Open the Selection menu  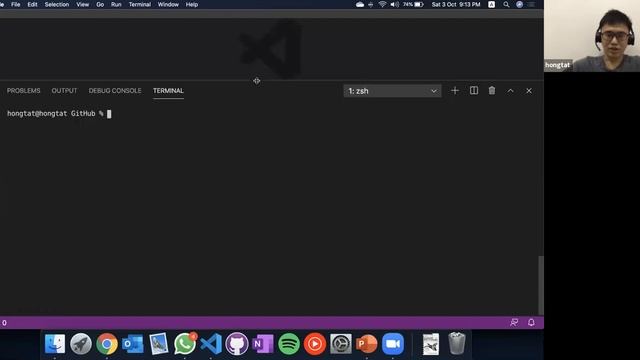(x=57, y=4)
